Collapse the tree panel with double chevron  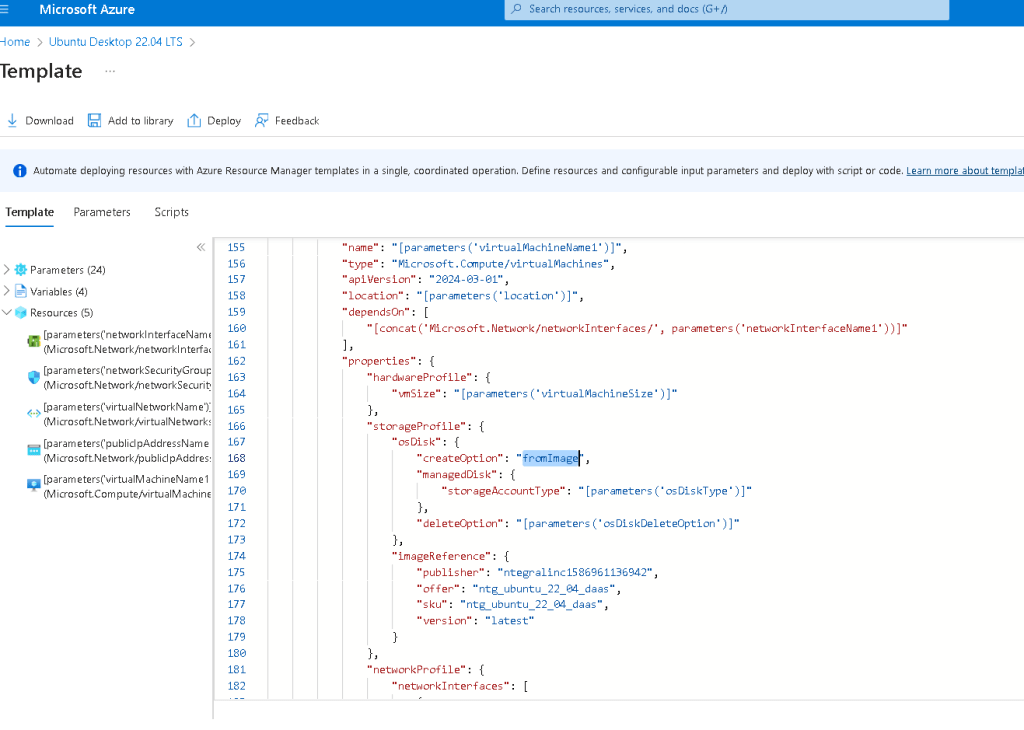[200, 247]
